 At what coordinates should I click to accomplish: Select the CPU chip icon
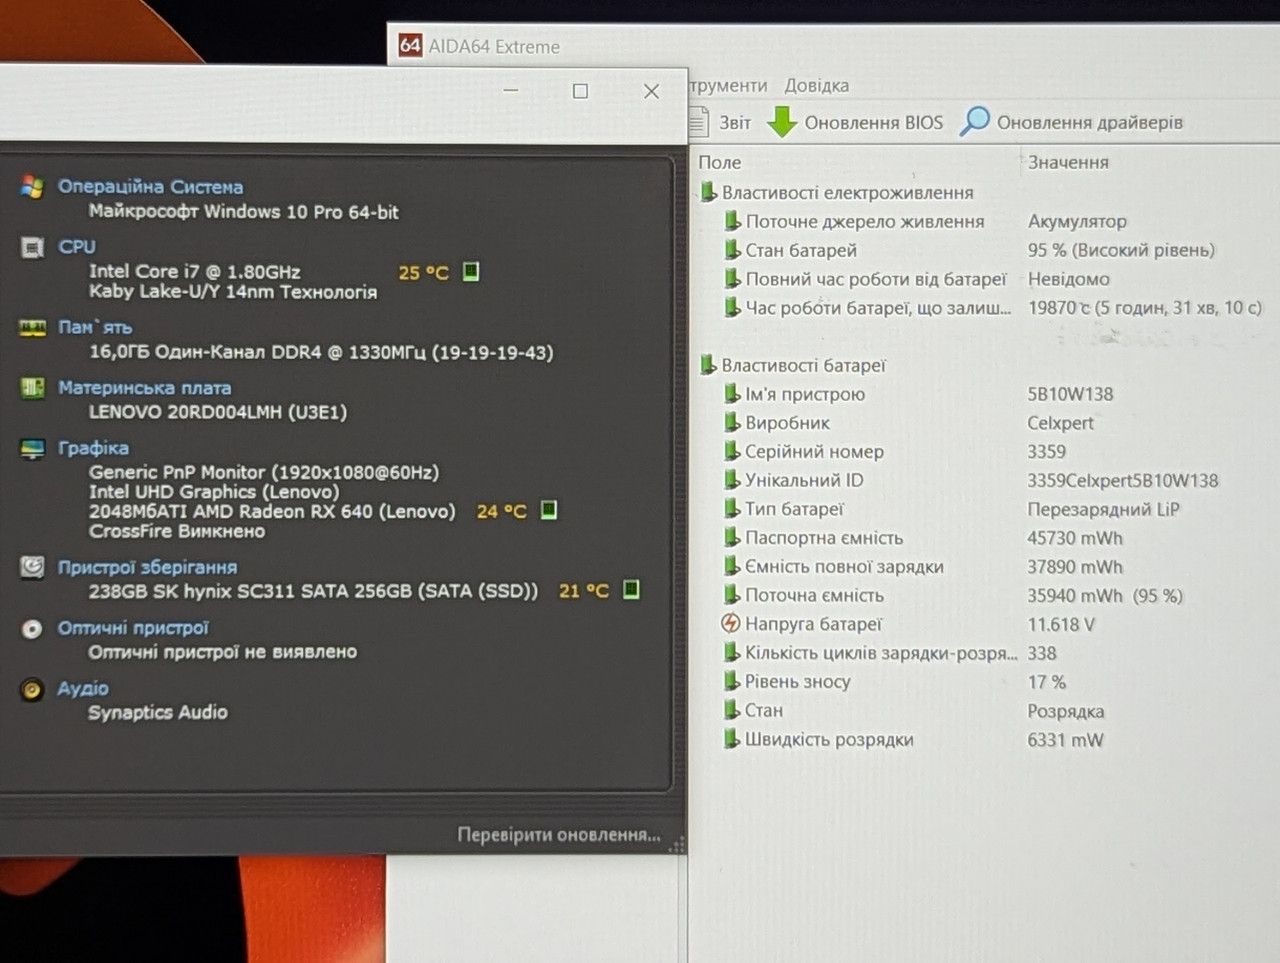32,247
